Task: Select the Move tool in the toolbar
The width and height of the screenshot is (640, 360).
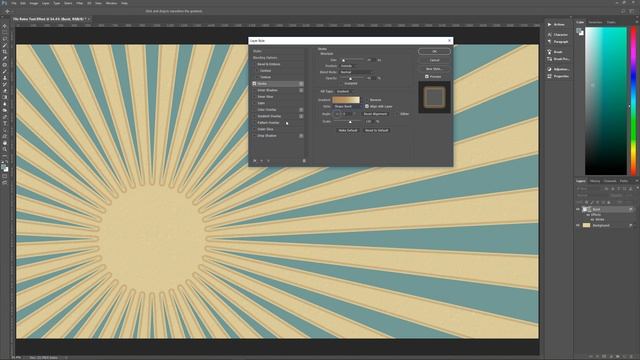Action: pos(5,26)
